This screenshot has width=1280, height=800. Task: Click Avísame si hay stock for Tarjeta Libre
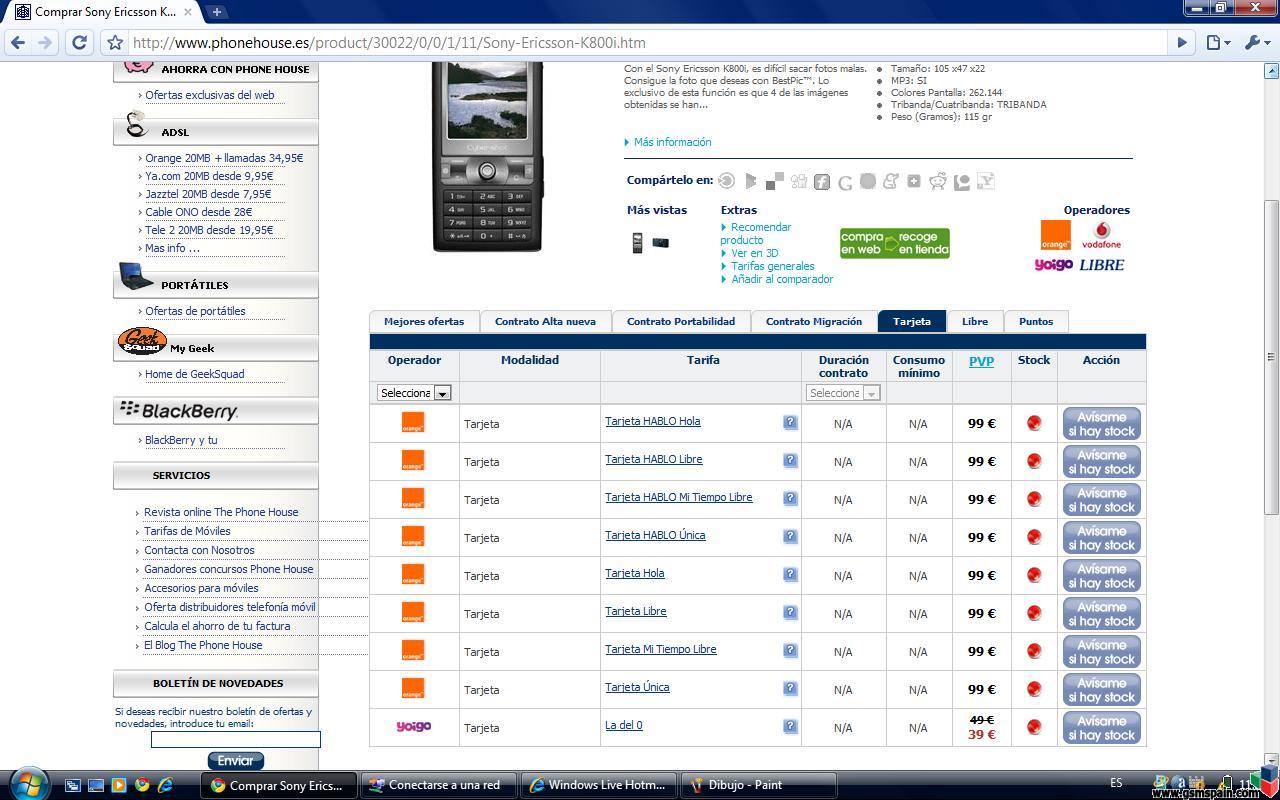(x=1101, y=614)
